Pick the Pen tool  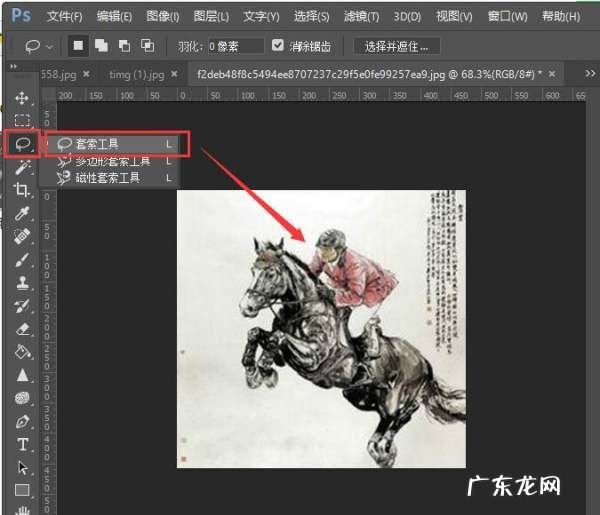pos(22,421)
